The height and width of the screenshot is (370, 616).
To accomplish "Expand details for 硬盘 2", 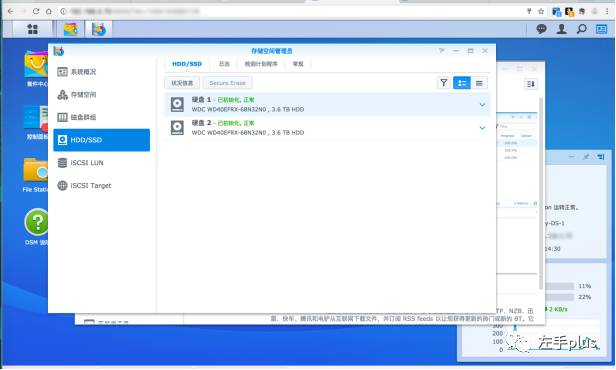I will click(482, 128).
